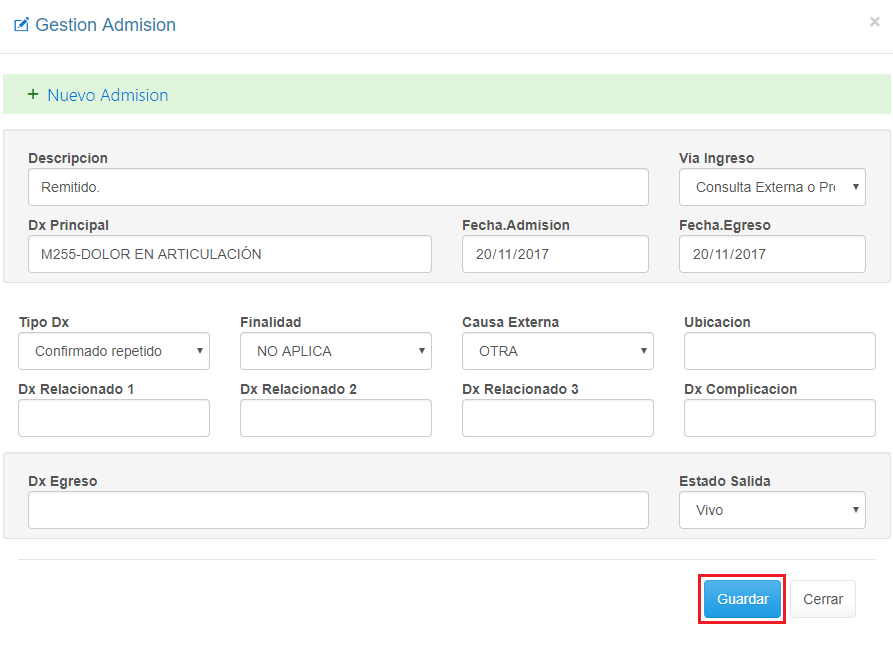
Task: Open the Finalidad dropdown
Action: (x=336, y=351)
